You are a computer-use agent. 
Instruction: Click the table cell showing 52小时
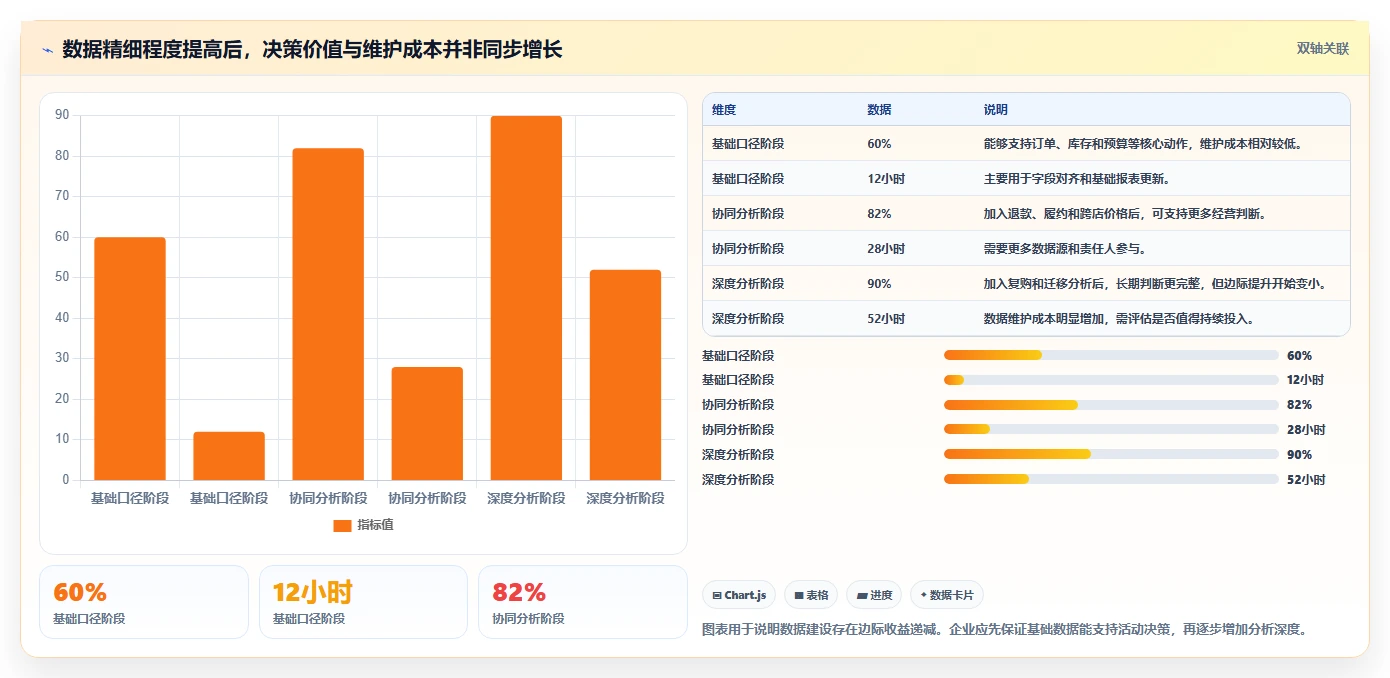pyautogui.click(x=886, y=319)
